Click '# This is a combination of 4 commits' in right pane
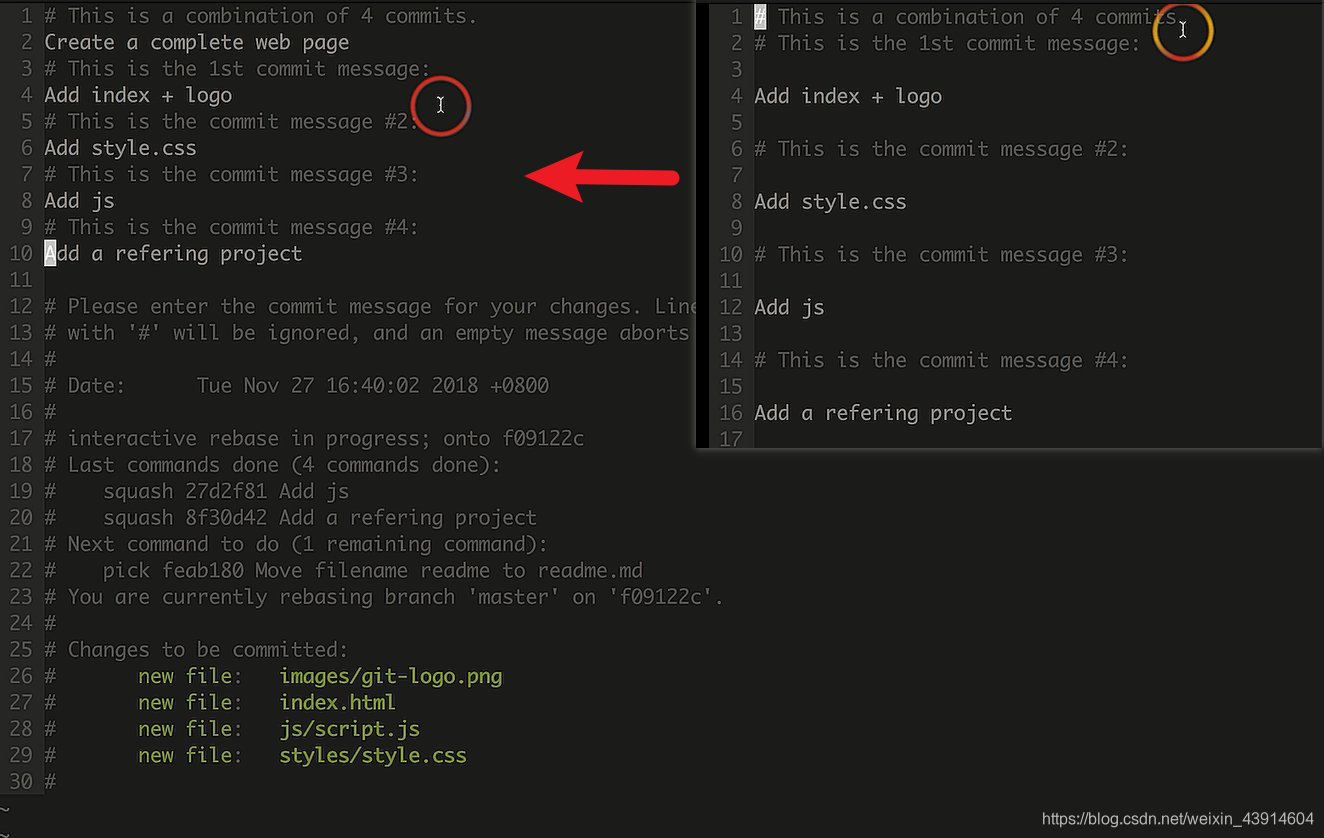This screenshot has height=838, width=1324. (966, 17)
